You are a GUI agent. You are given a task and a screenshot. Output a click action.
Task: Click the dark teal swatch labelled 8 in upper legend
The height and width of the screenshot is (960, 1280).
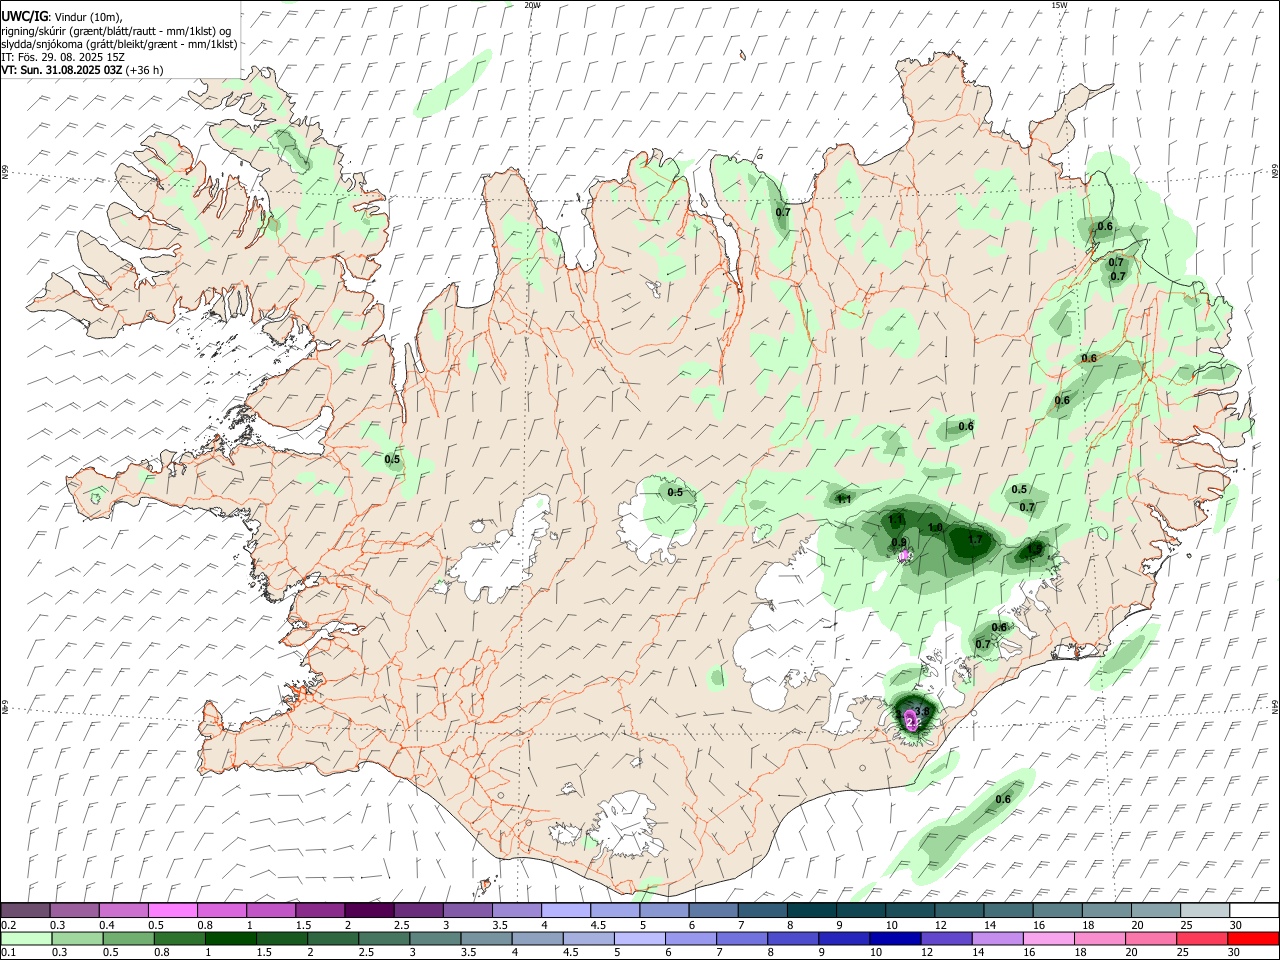click(x=810, y=911)
